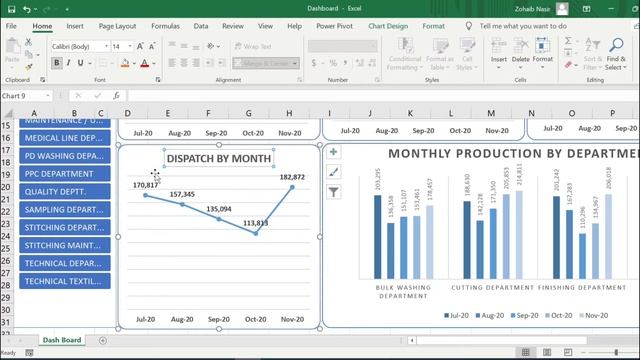Click the horizontal scrollbar left arrow
The height and width of the screenshot is (360, 640).
(412, 340)
